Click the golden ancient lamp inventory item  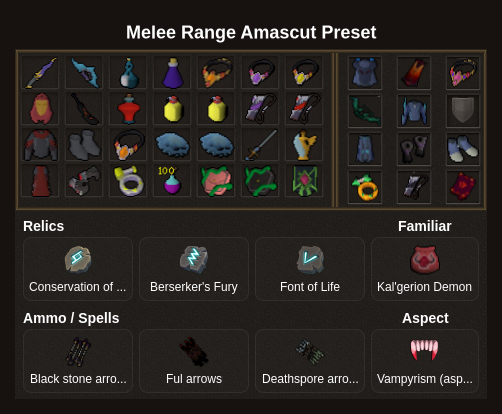[x=304, y=145]
